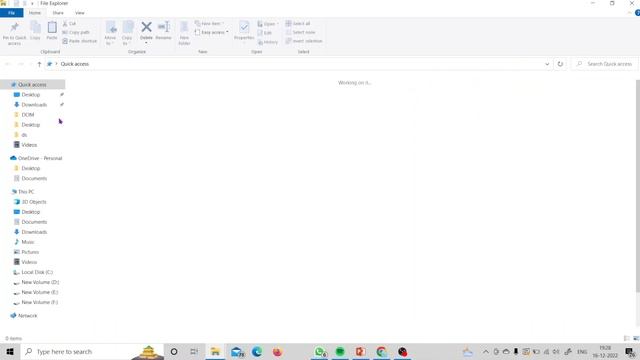Click Edit in the Open group
This screenshot has width=640, height=360.
point(264,33)
